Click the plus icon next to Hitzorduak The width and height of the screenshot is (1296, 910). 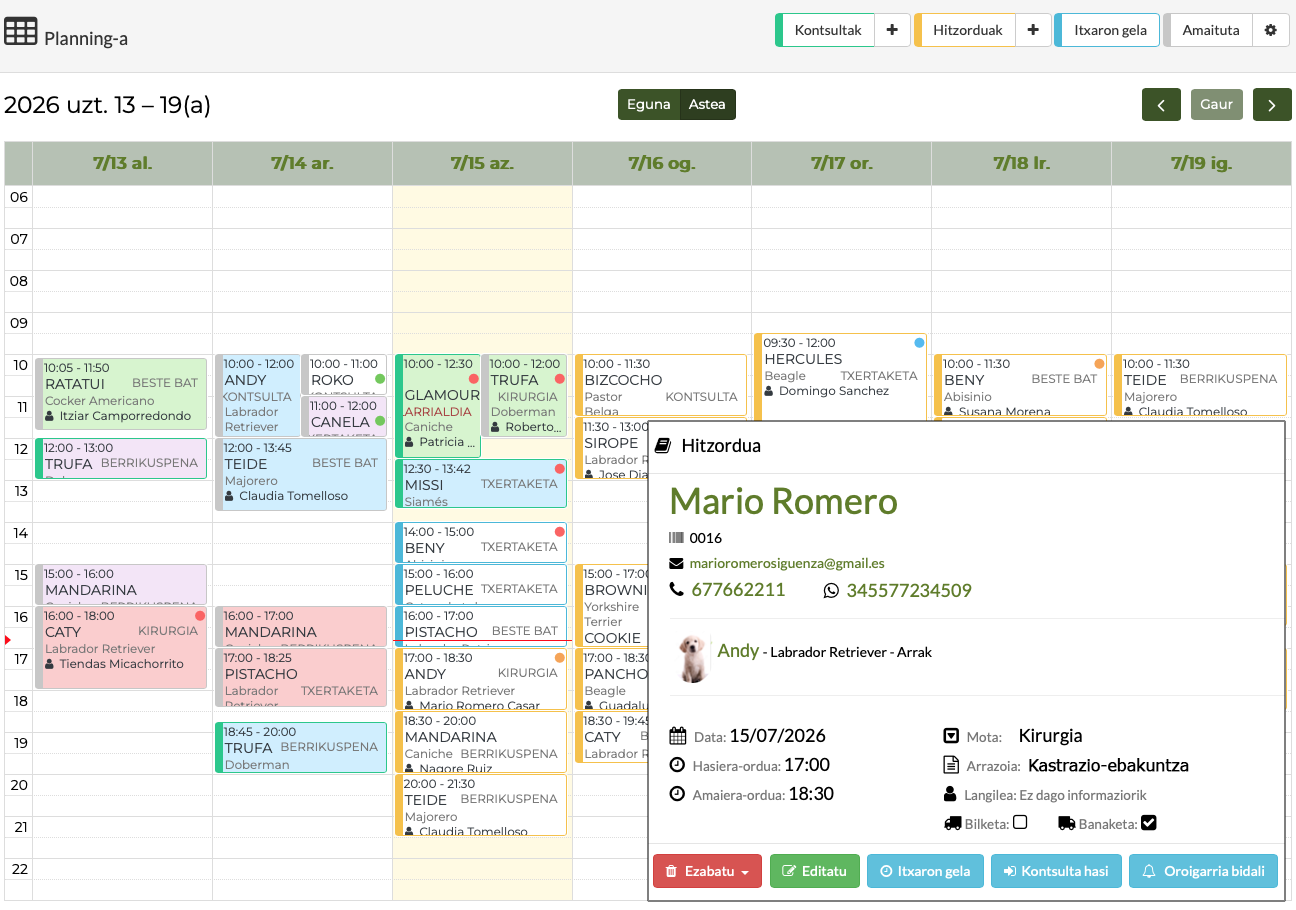coord(1033,30)
